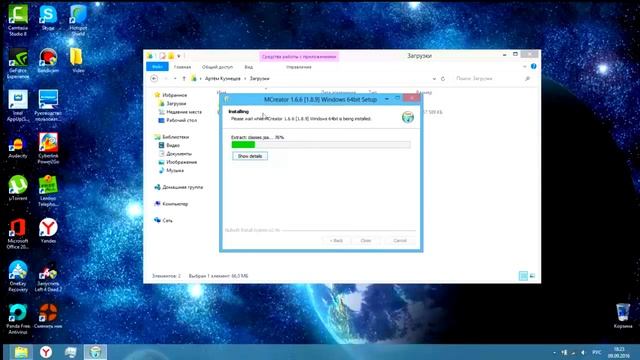Image resolution: width=640 pixels, height=360 pixels.
Task: Expand the Explorer ribbon chevron
Action: coord(524,67)
